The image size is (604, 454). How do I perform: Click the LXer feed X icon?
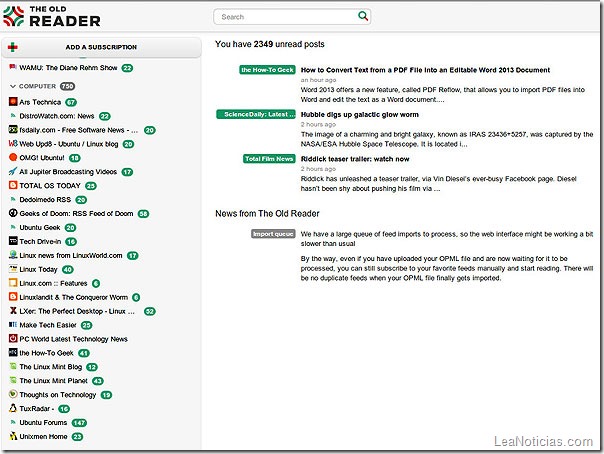(x=13, y=311)
